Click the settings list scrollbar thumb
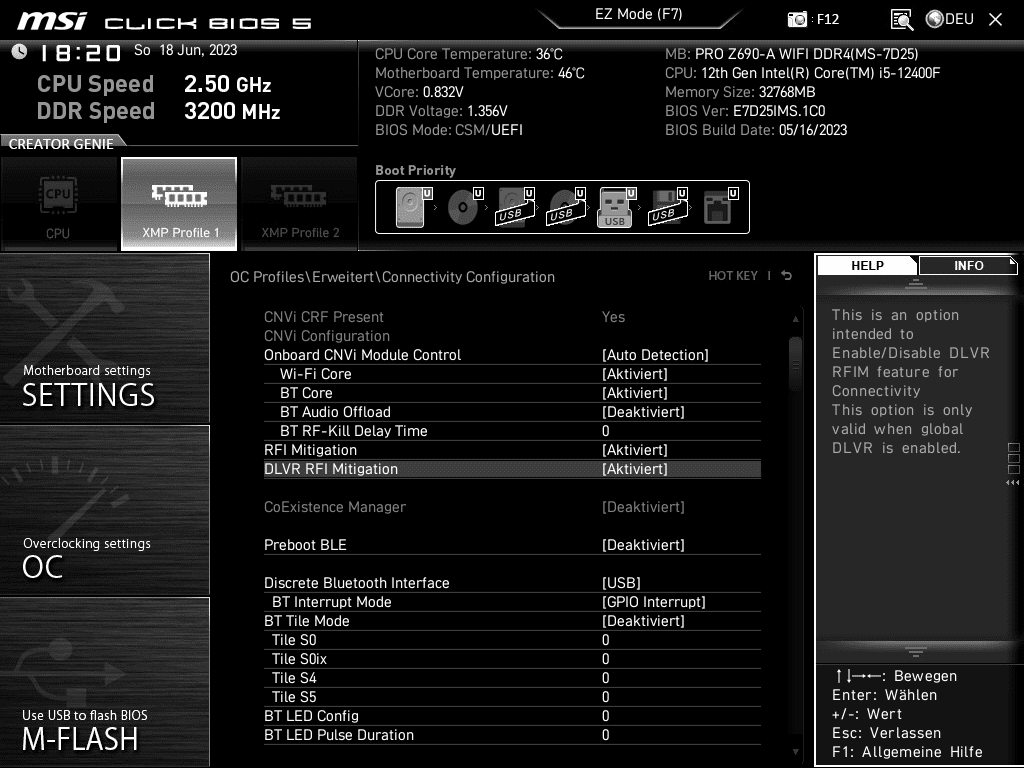Image resolution: width=1024 pixels, height=768 pixels. (795, 364)
